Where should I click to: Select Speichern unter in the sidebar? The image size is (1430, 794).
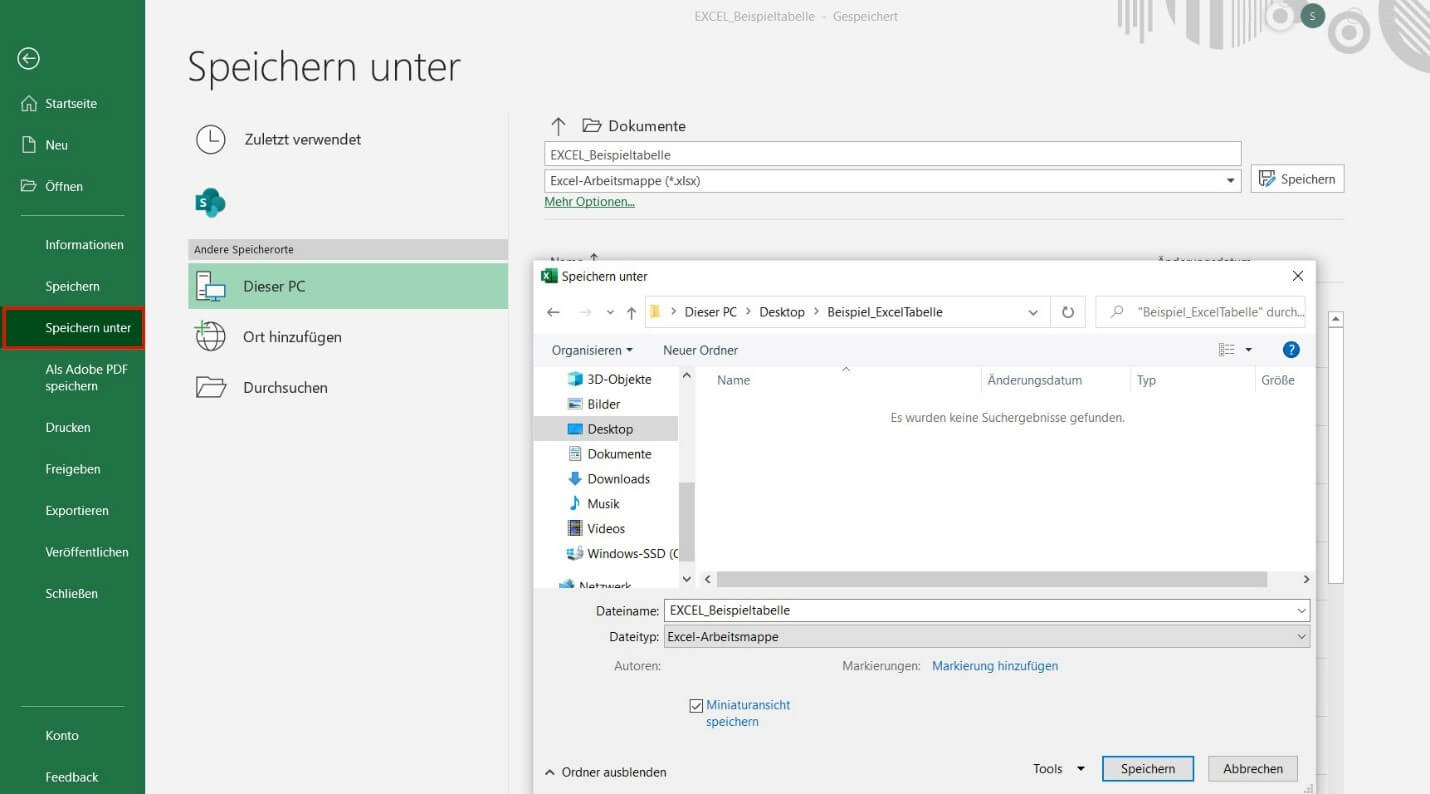point(74,328)
